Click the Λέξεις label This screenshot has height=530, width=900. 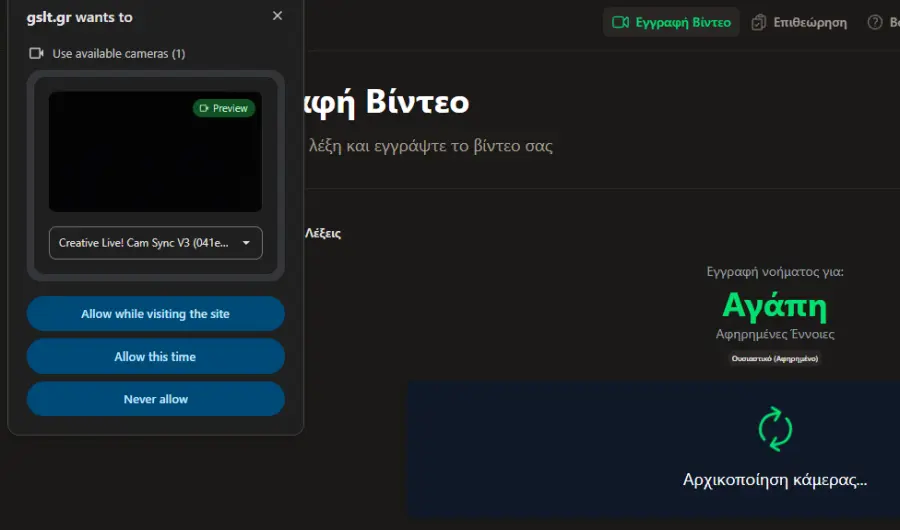[323, 233]
